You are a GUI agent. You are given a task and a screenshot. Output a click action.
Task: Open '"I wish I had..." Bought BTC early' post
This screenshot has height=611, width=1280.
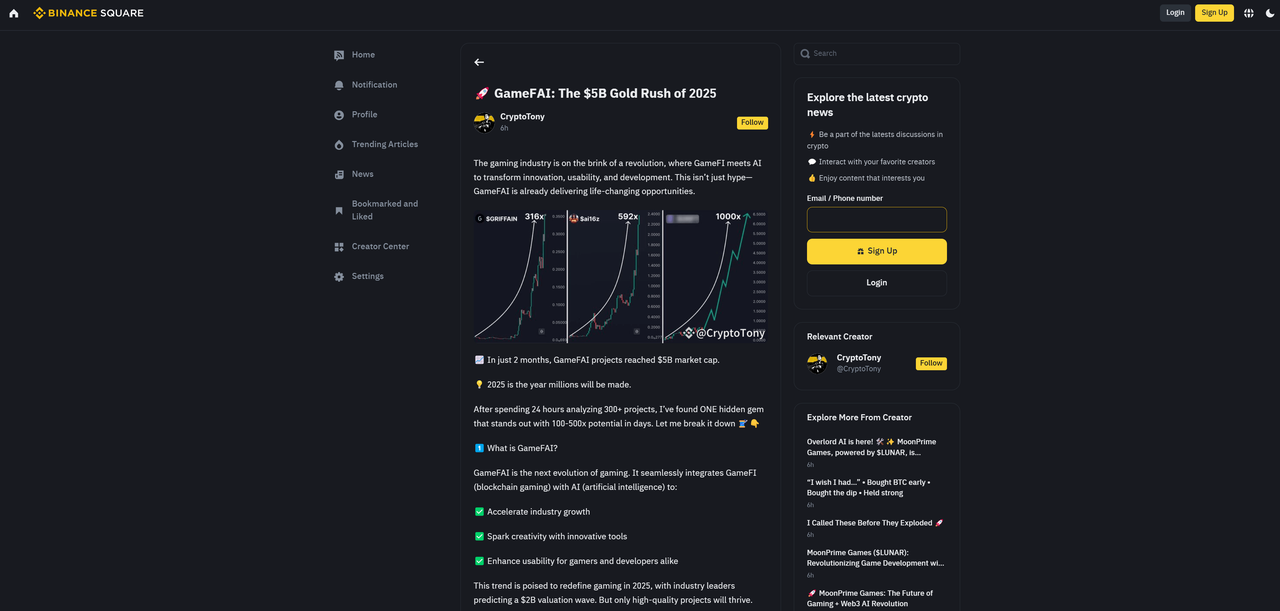pyautogui.click(x=869, y=487)
